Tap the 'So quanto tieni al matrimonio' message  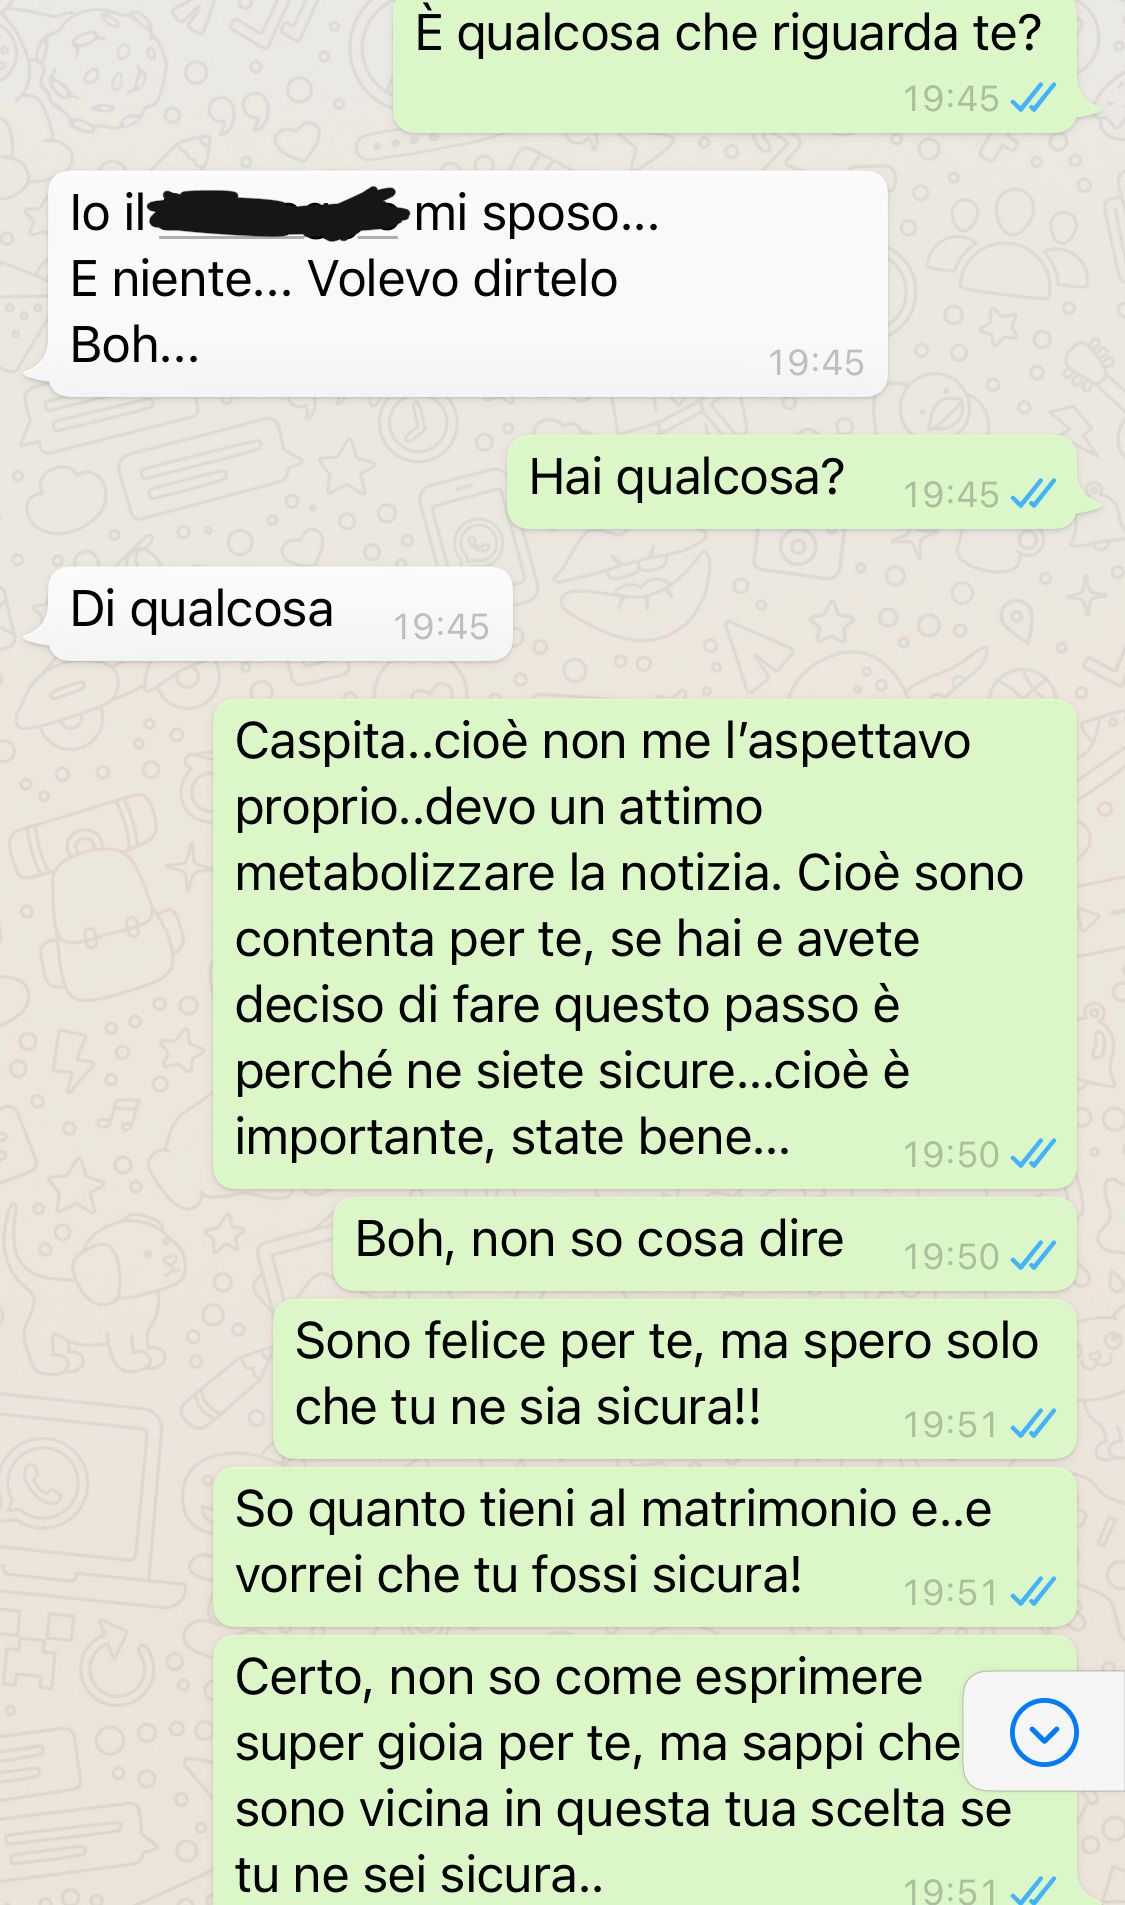[x=645, y=1547]
